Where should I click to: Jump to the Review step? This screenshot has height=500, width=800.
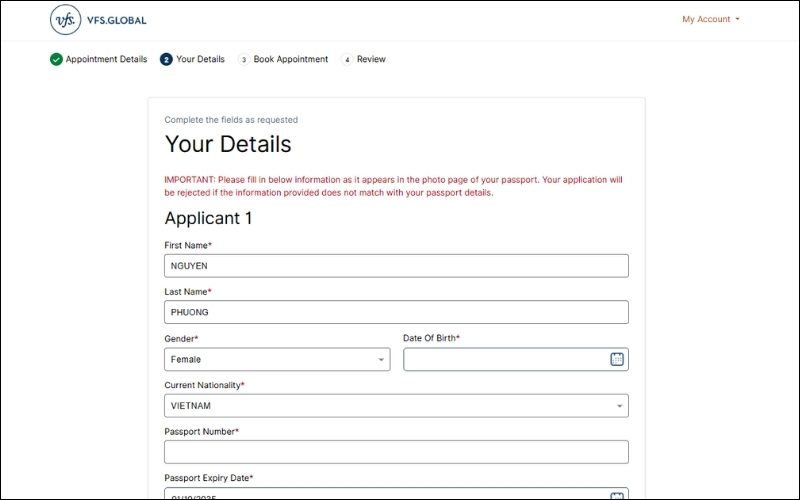(x=371, y=59)
